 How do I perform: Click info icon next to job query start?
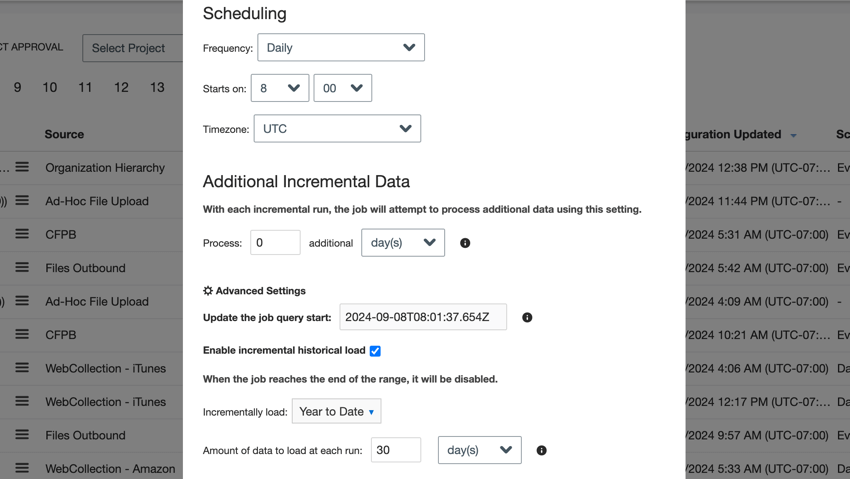tap(527, 318)
